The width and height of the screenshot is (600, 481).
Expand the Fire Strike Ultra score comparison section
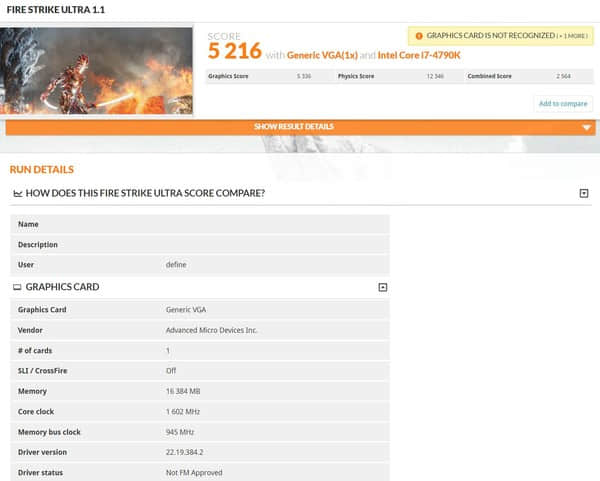584,193
